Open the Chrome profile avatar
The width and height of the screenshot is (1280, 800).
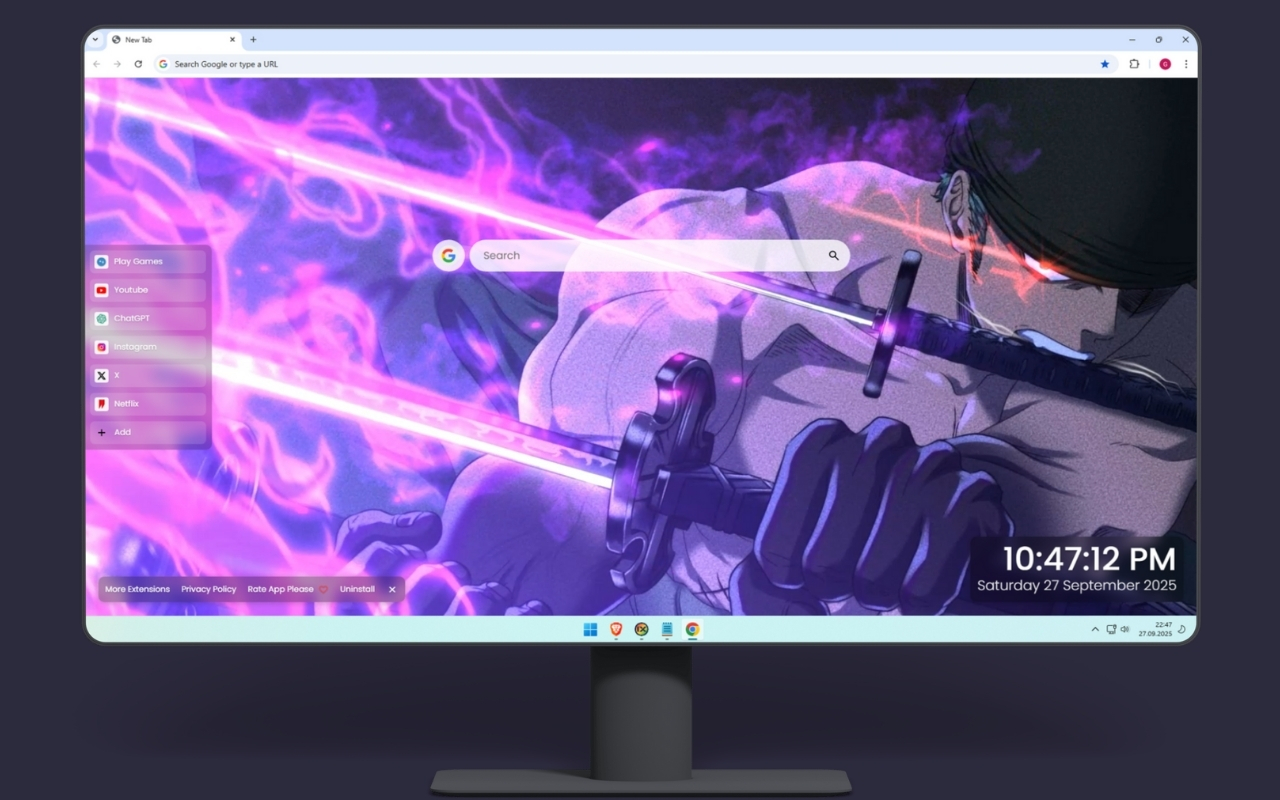1165,64
